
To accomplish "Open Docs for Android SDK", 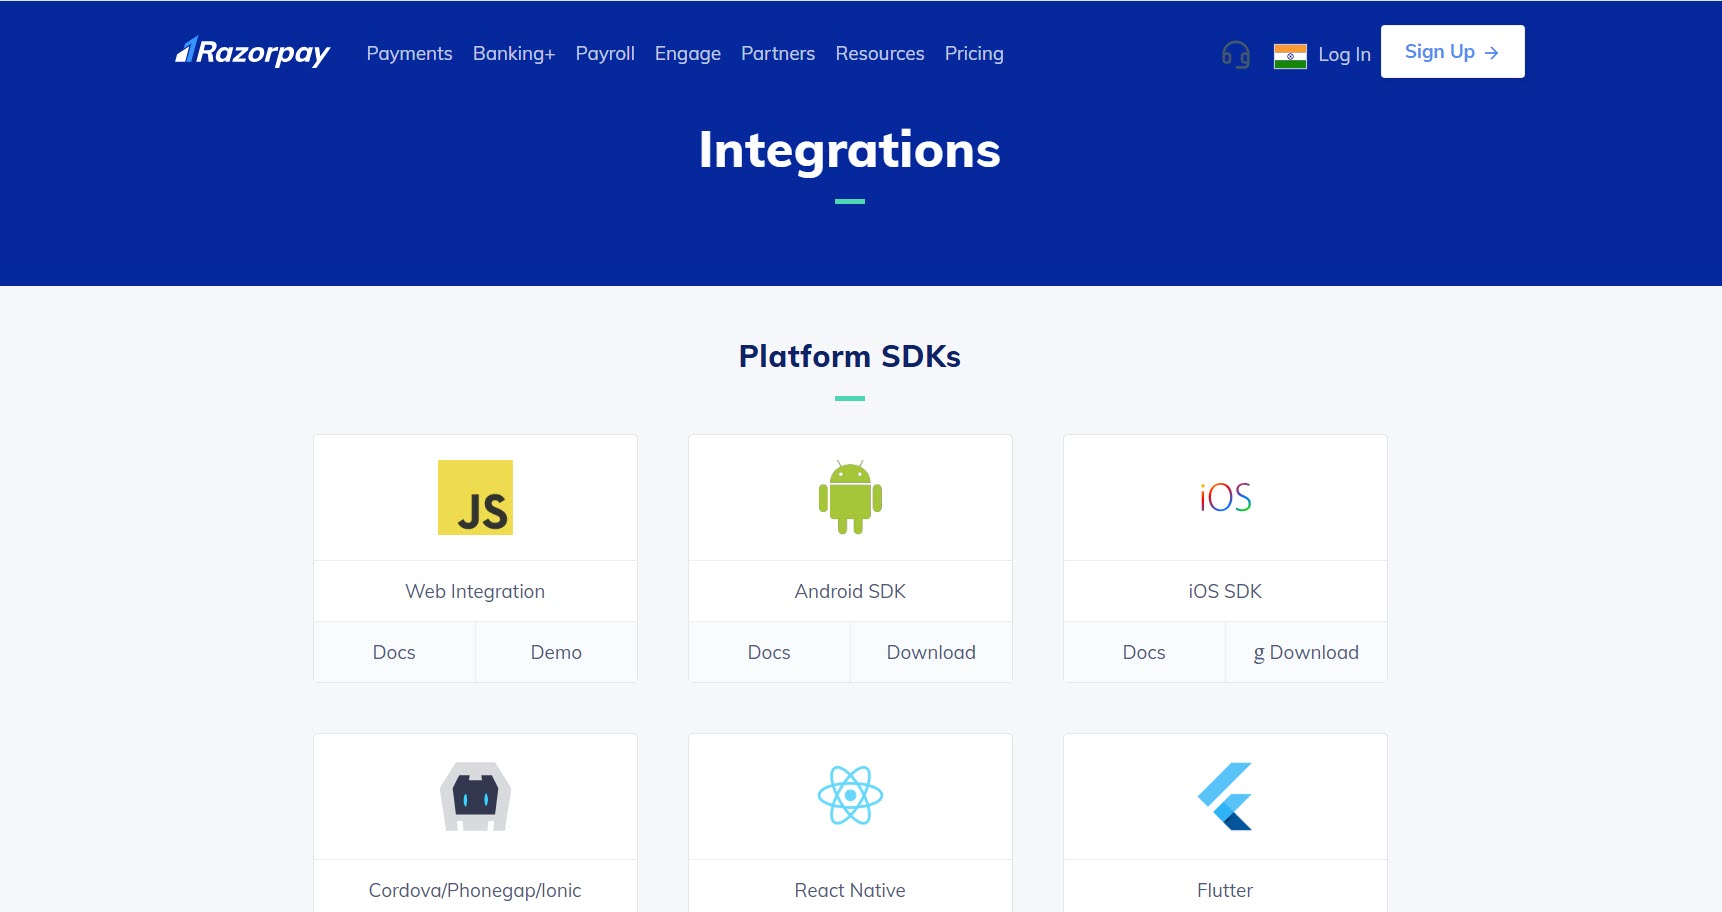I will [x=769, y=652].
